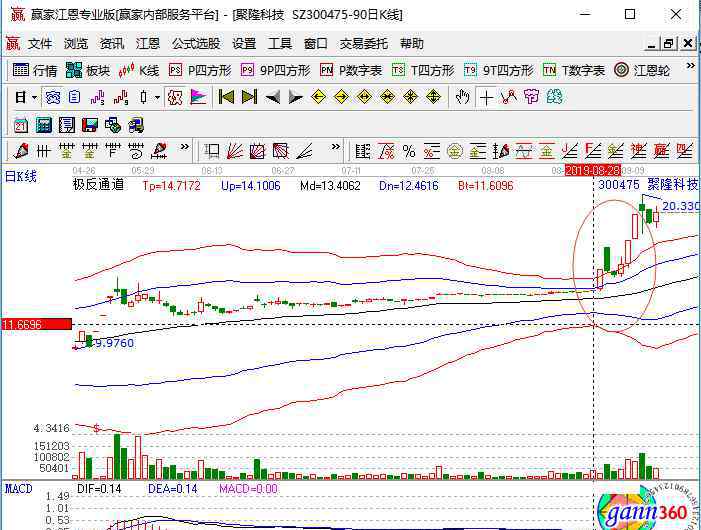
Task: Expand drawing tools overflow chevron
Action: pyautogui.click(x=185, y=147)
